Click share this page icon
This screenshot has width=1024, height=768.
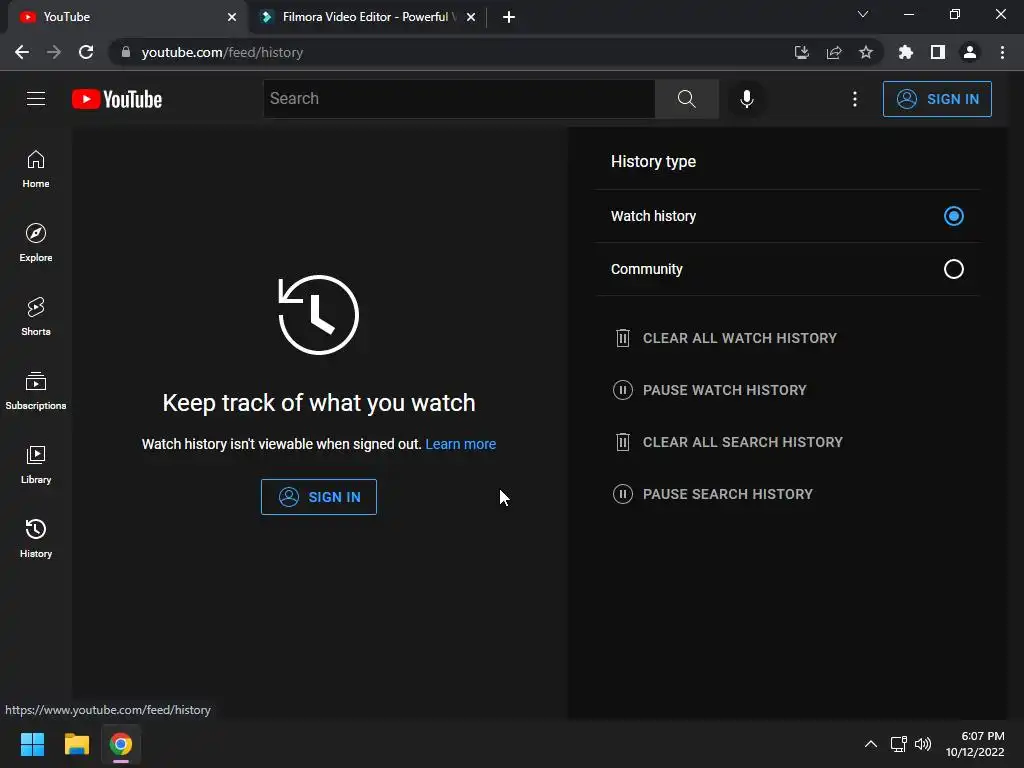tap(833, 52)
